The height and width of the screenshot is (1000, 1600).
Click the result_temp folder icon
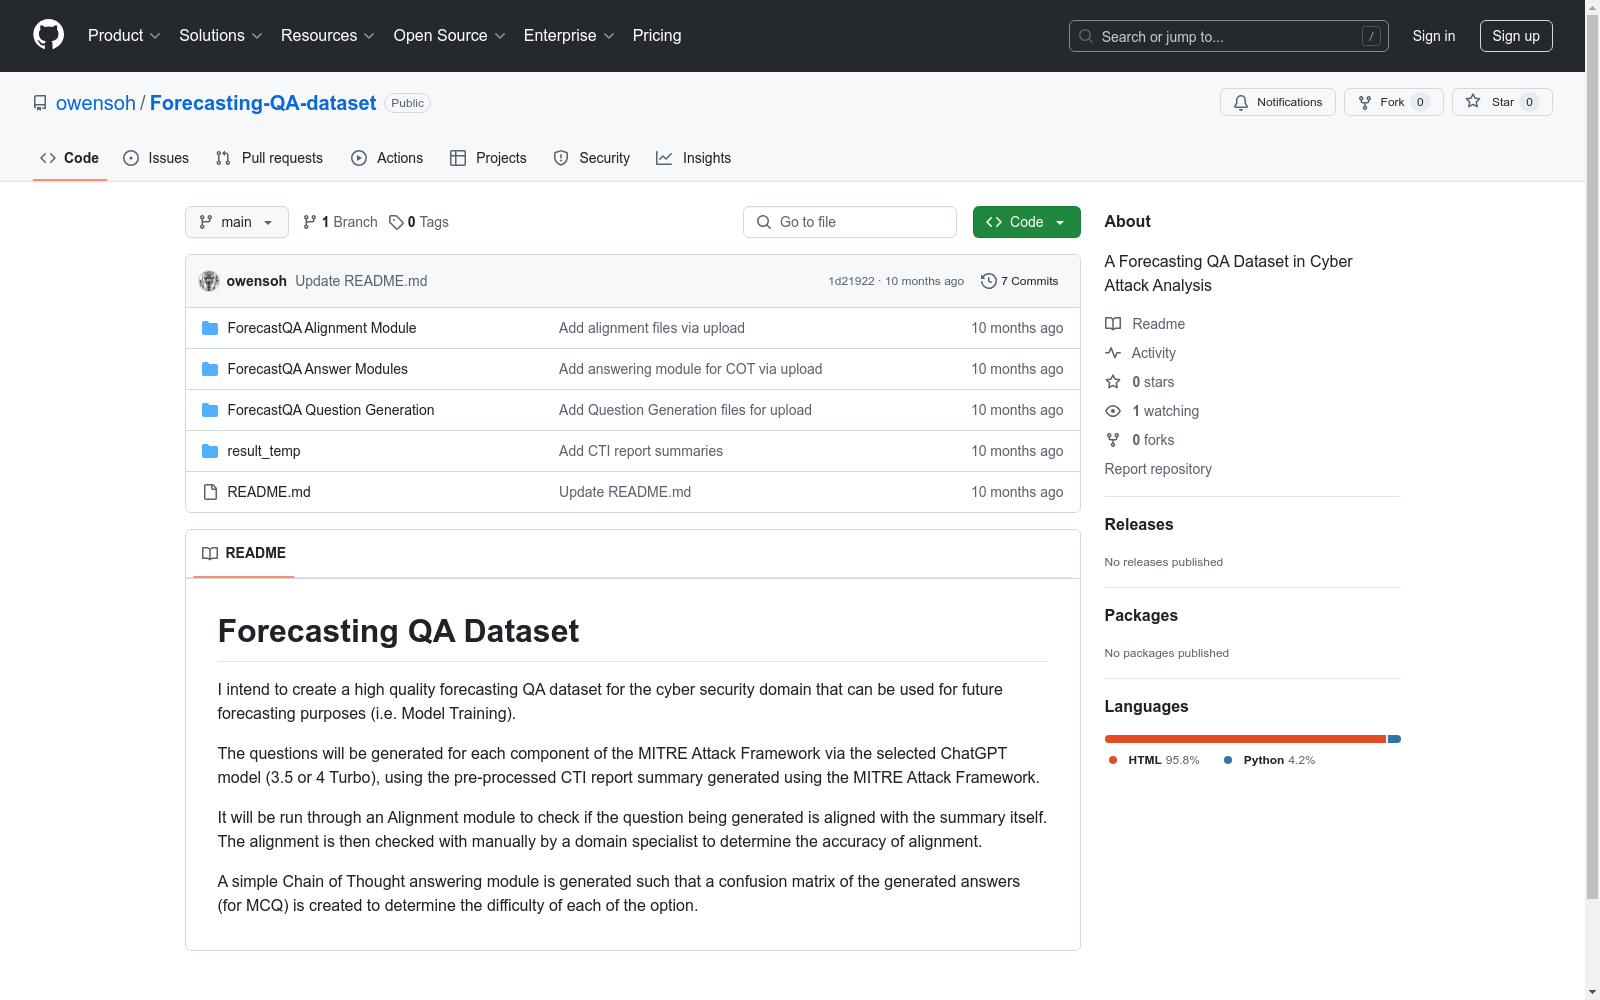210,451
